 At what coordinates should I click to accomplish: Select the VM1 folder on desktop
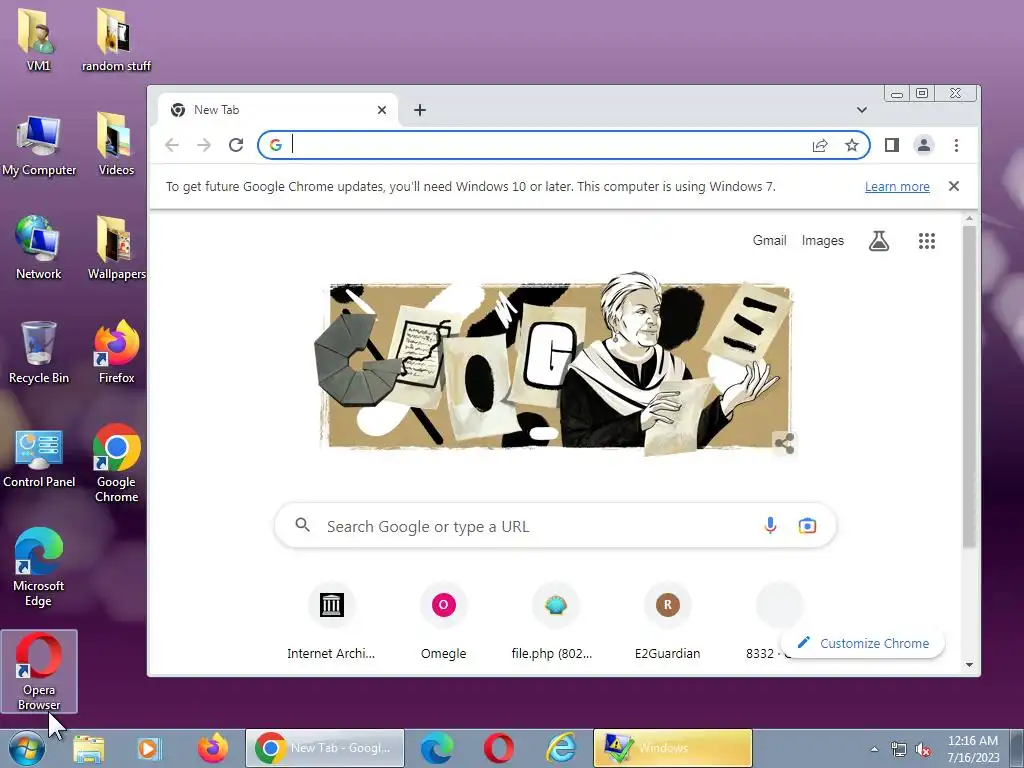39,39
